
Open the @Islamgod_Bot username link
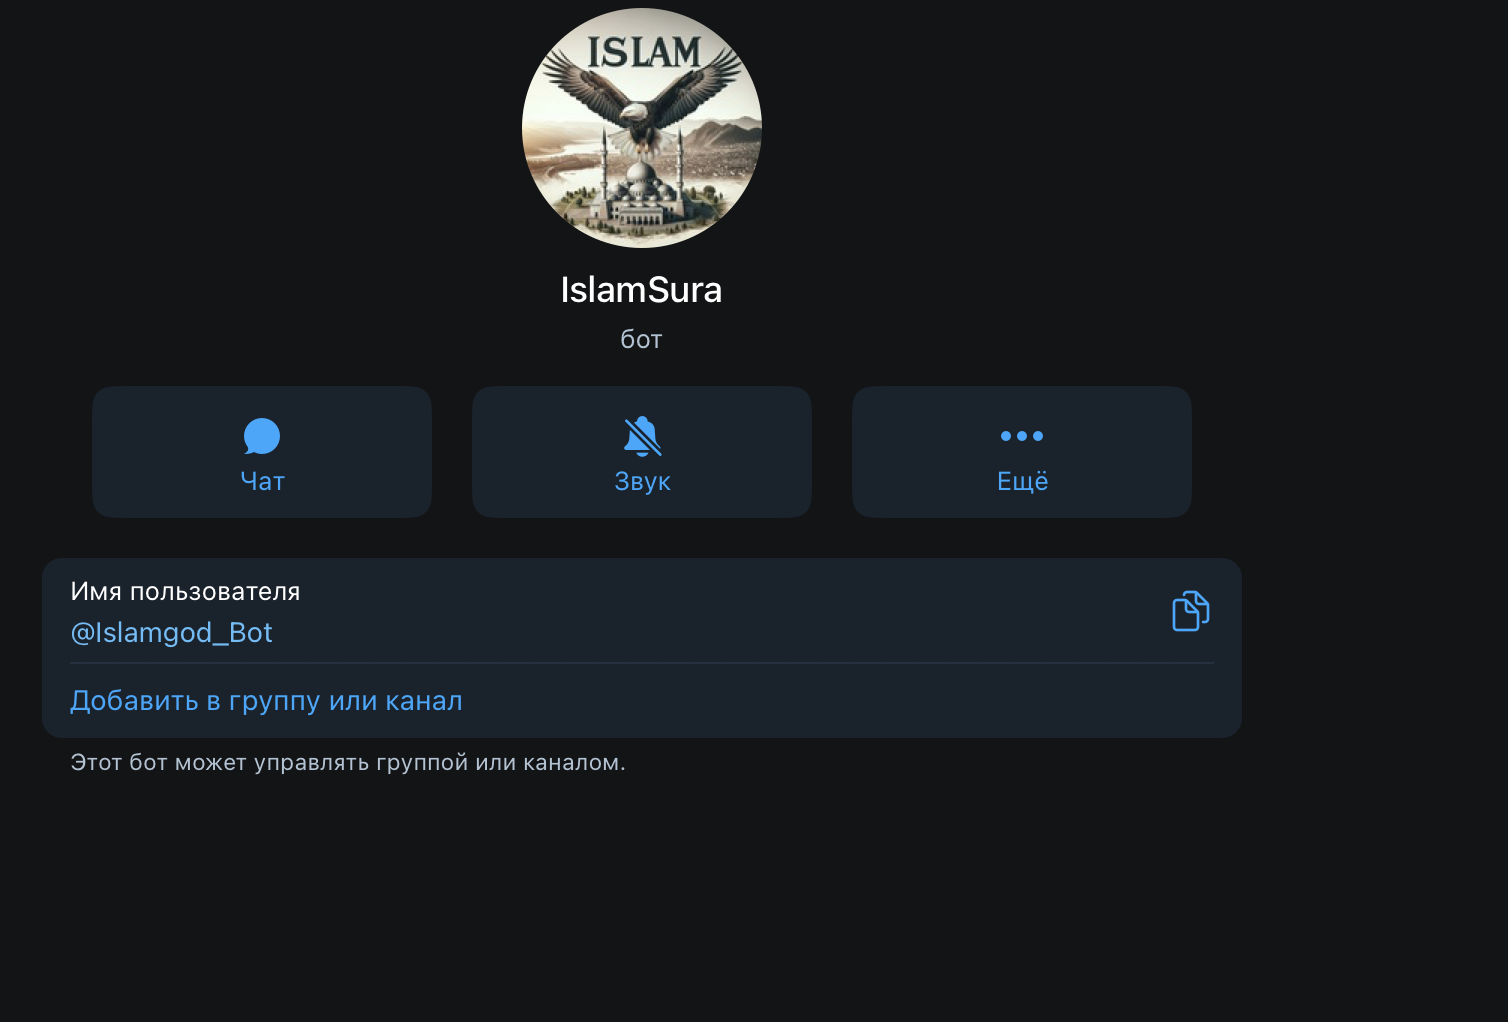(x=171, y=632)
